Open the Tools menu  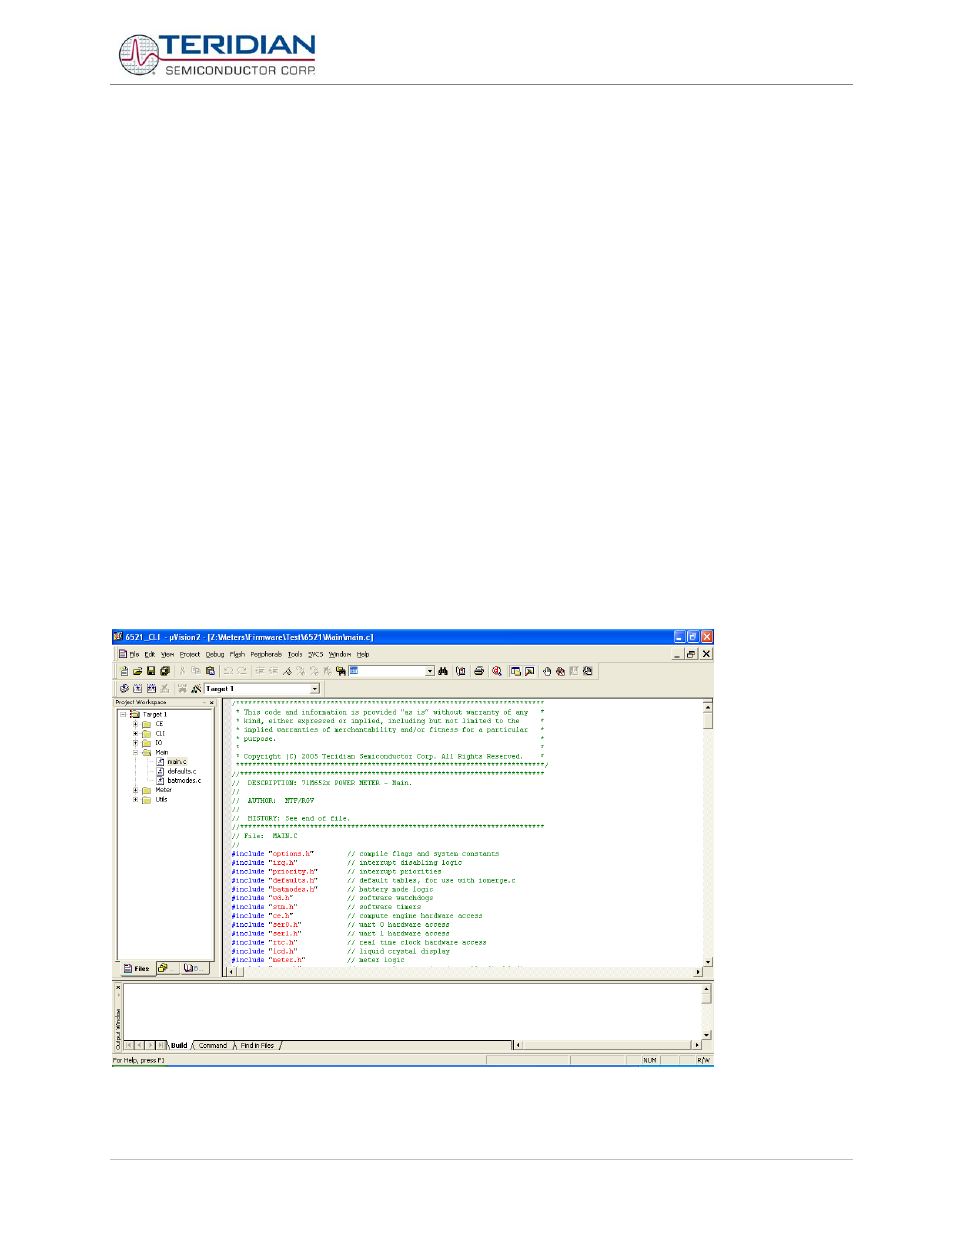(295, 654)
